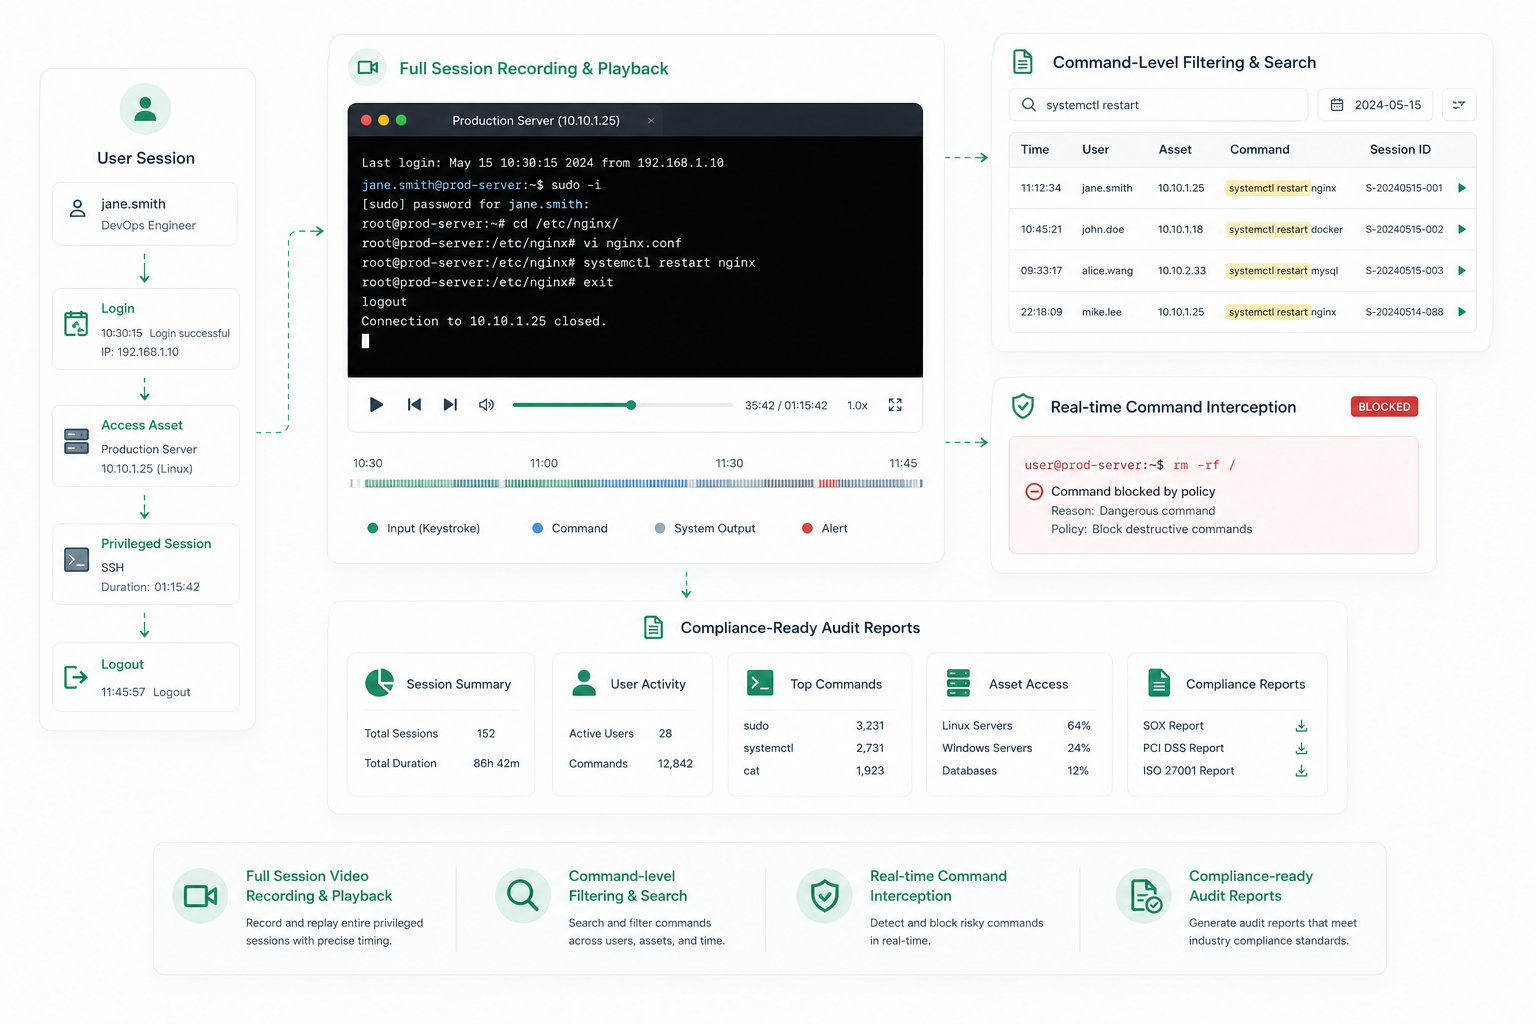The height and width of the screenshot is (1024, 1536).
Task: Sort by the Session ID column header
Action: pos(1400,150)
